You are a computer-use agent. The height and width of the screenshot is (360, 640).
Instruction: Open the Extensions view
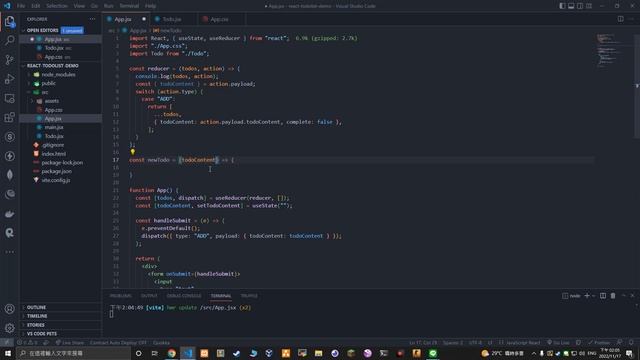10,118
